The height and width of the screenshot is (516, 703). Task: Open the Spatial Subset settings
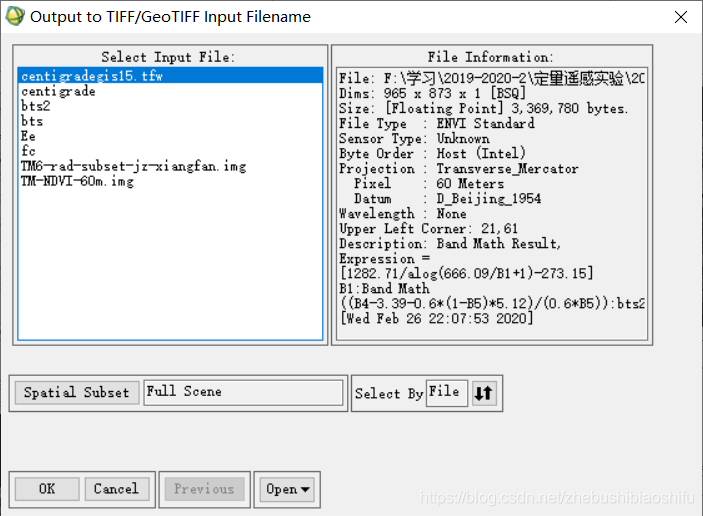(77, 393)
